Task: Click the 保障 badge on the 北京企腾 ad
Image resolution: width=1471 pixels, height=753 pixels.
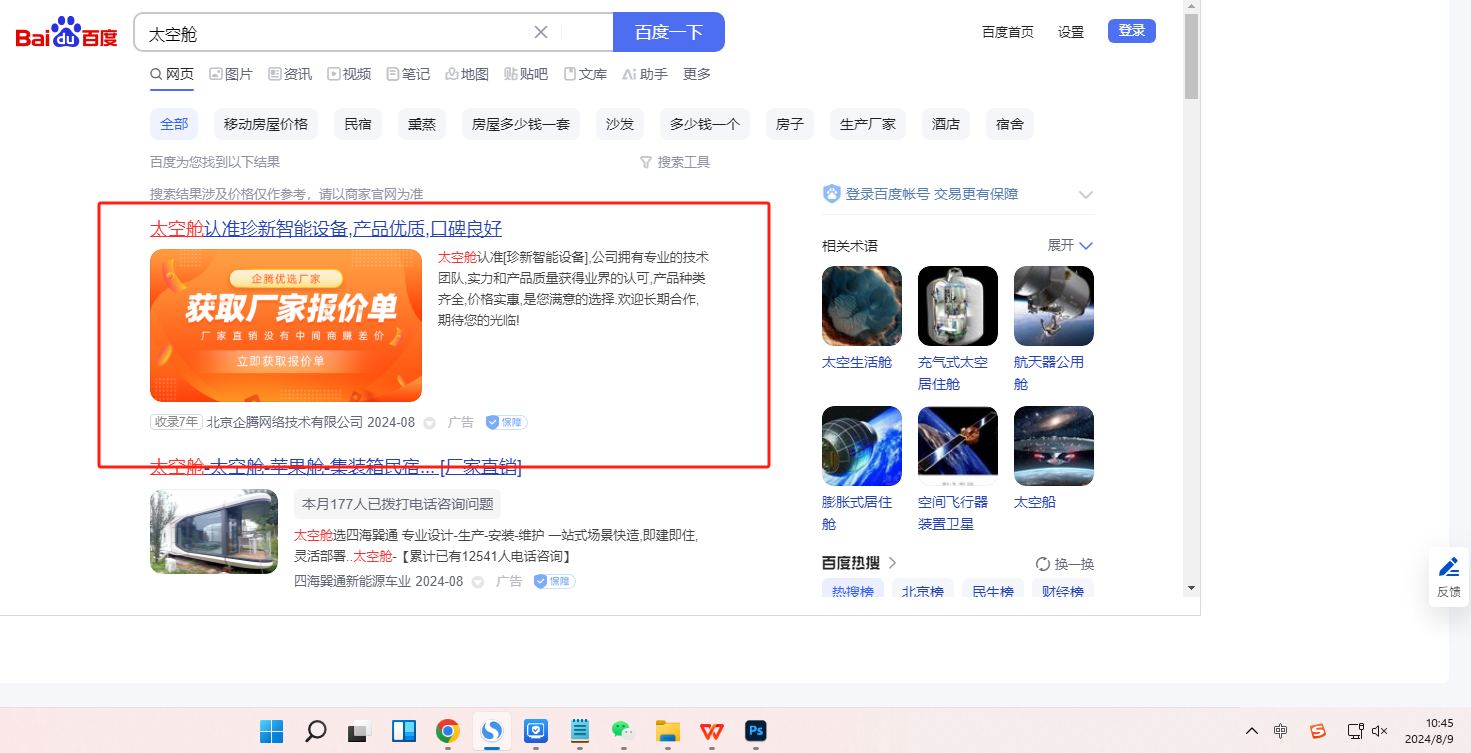Action: pyautogui.click(x=506, y=422)
